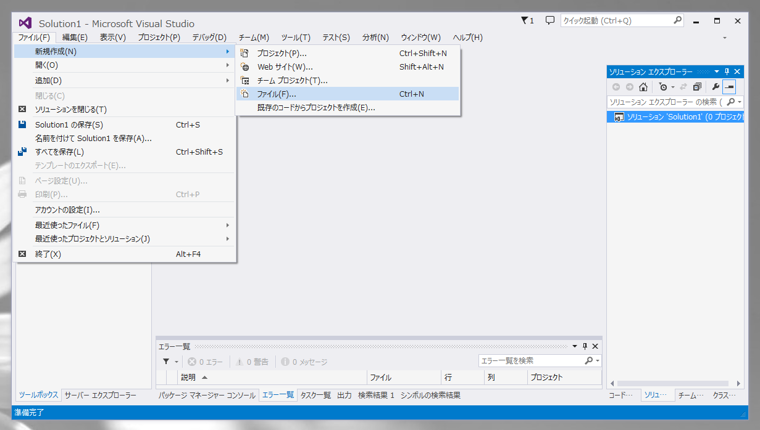Expand recent projects and solutions submenu
Image resolution: width=760 pixels, height=430 pixels.
tap(125, 239)
